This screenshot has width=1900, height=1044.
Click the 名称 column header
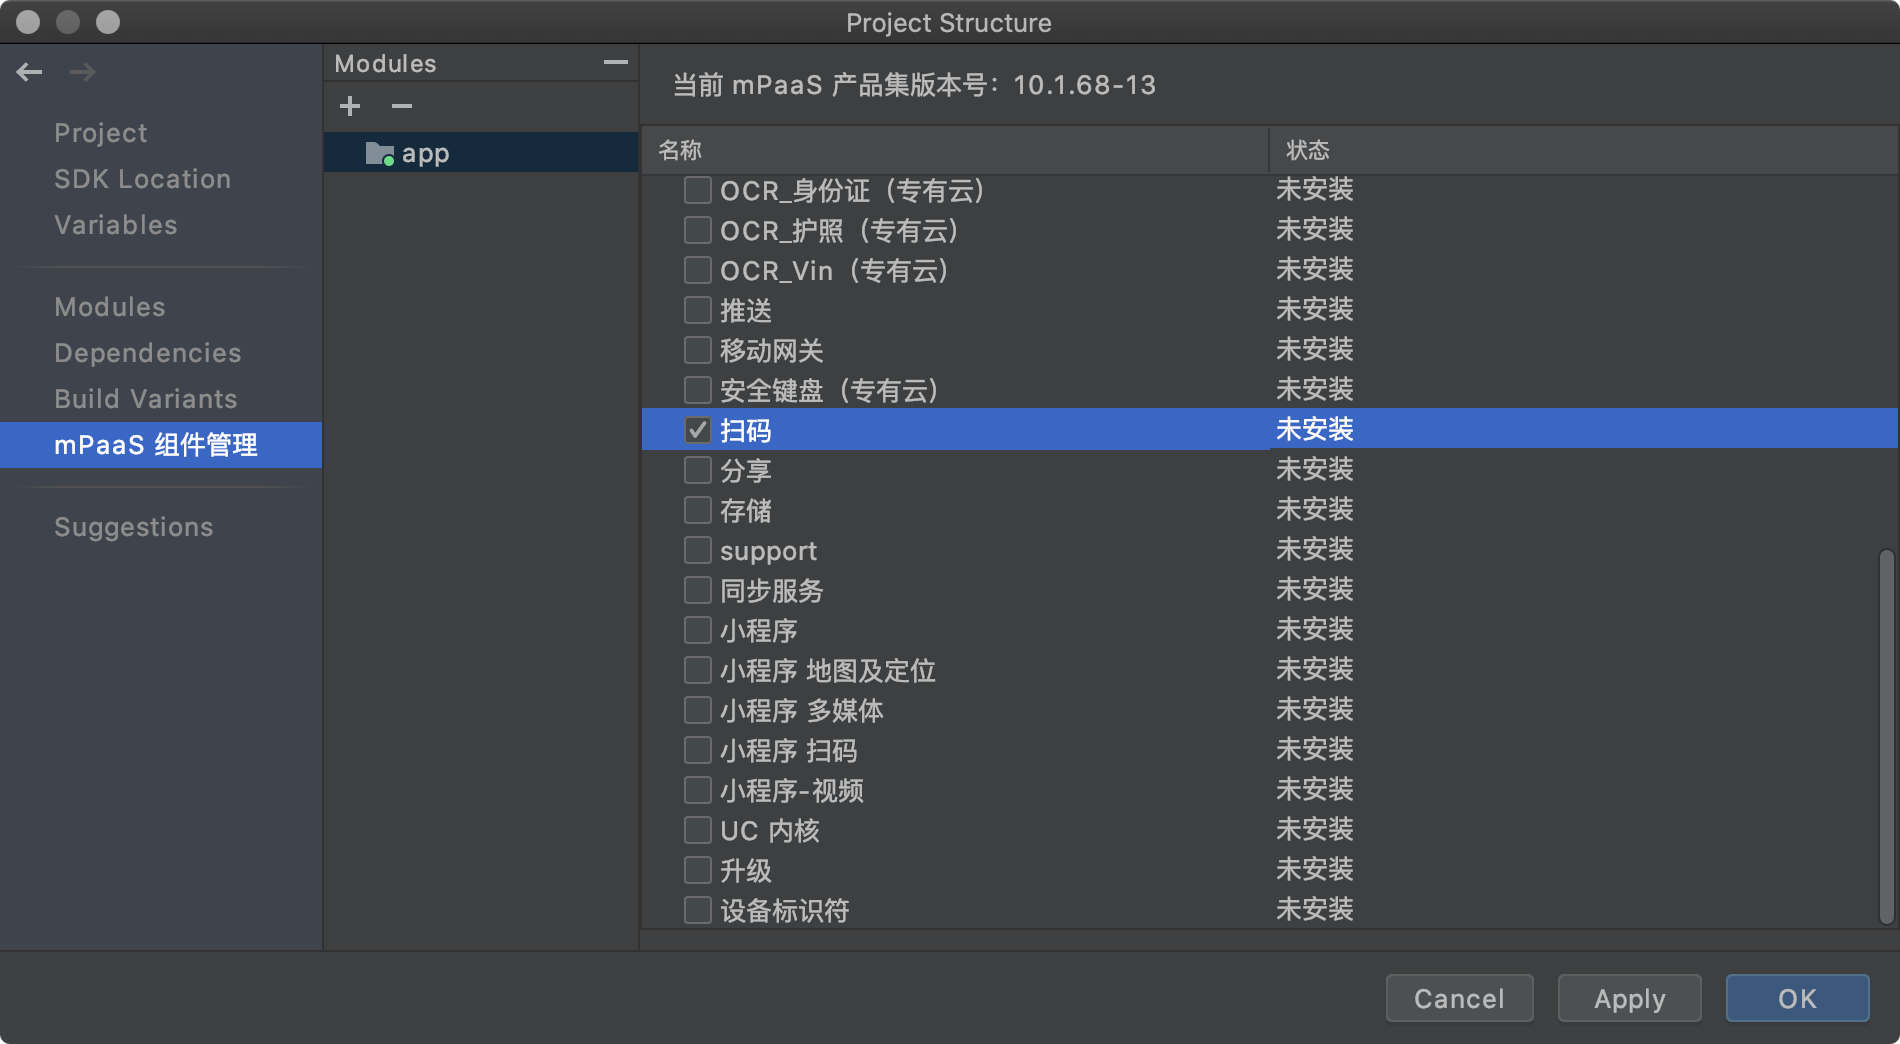click(955, 150)
